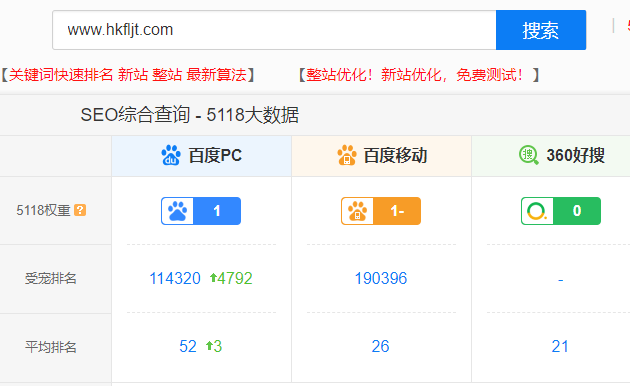The height and width of the screenshot is (386, 630).
Task: Click the blue 搜索 search button
Action: (541, 30)
